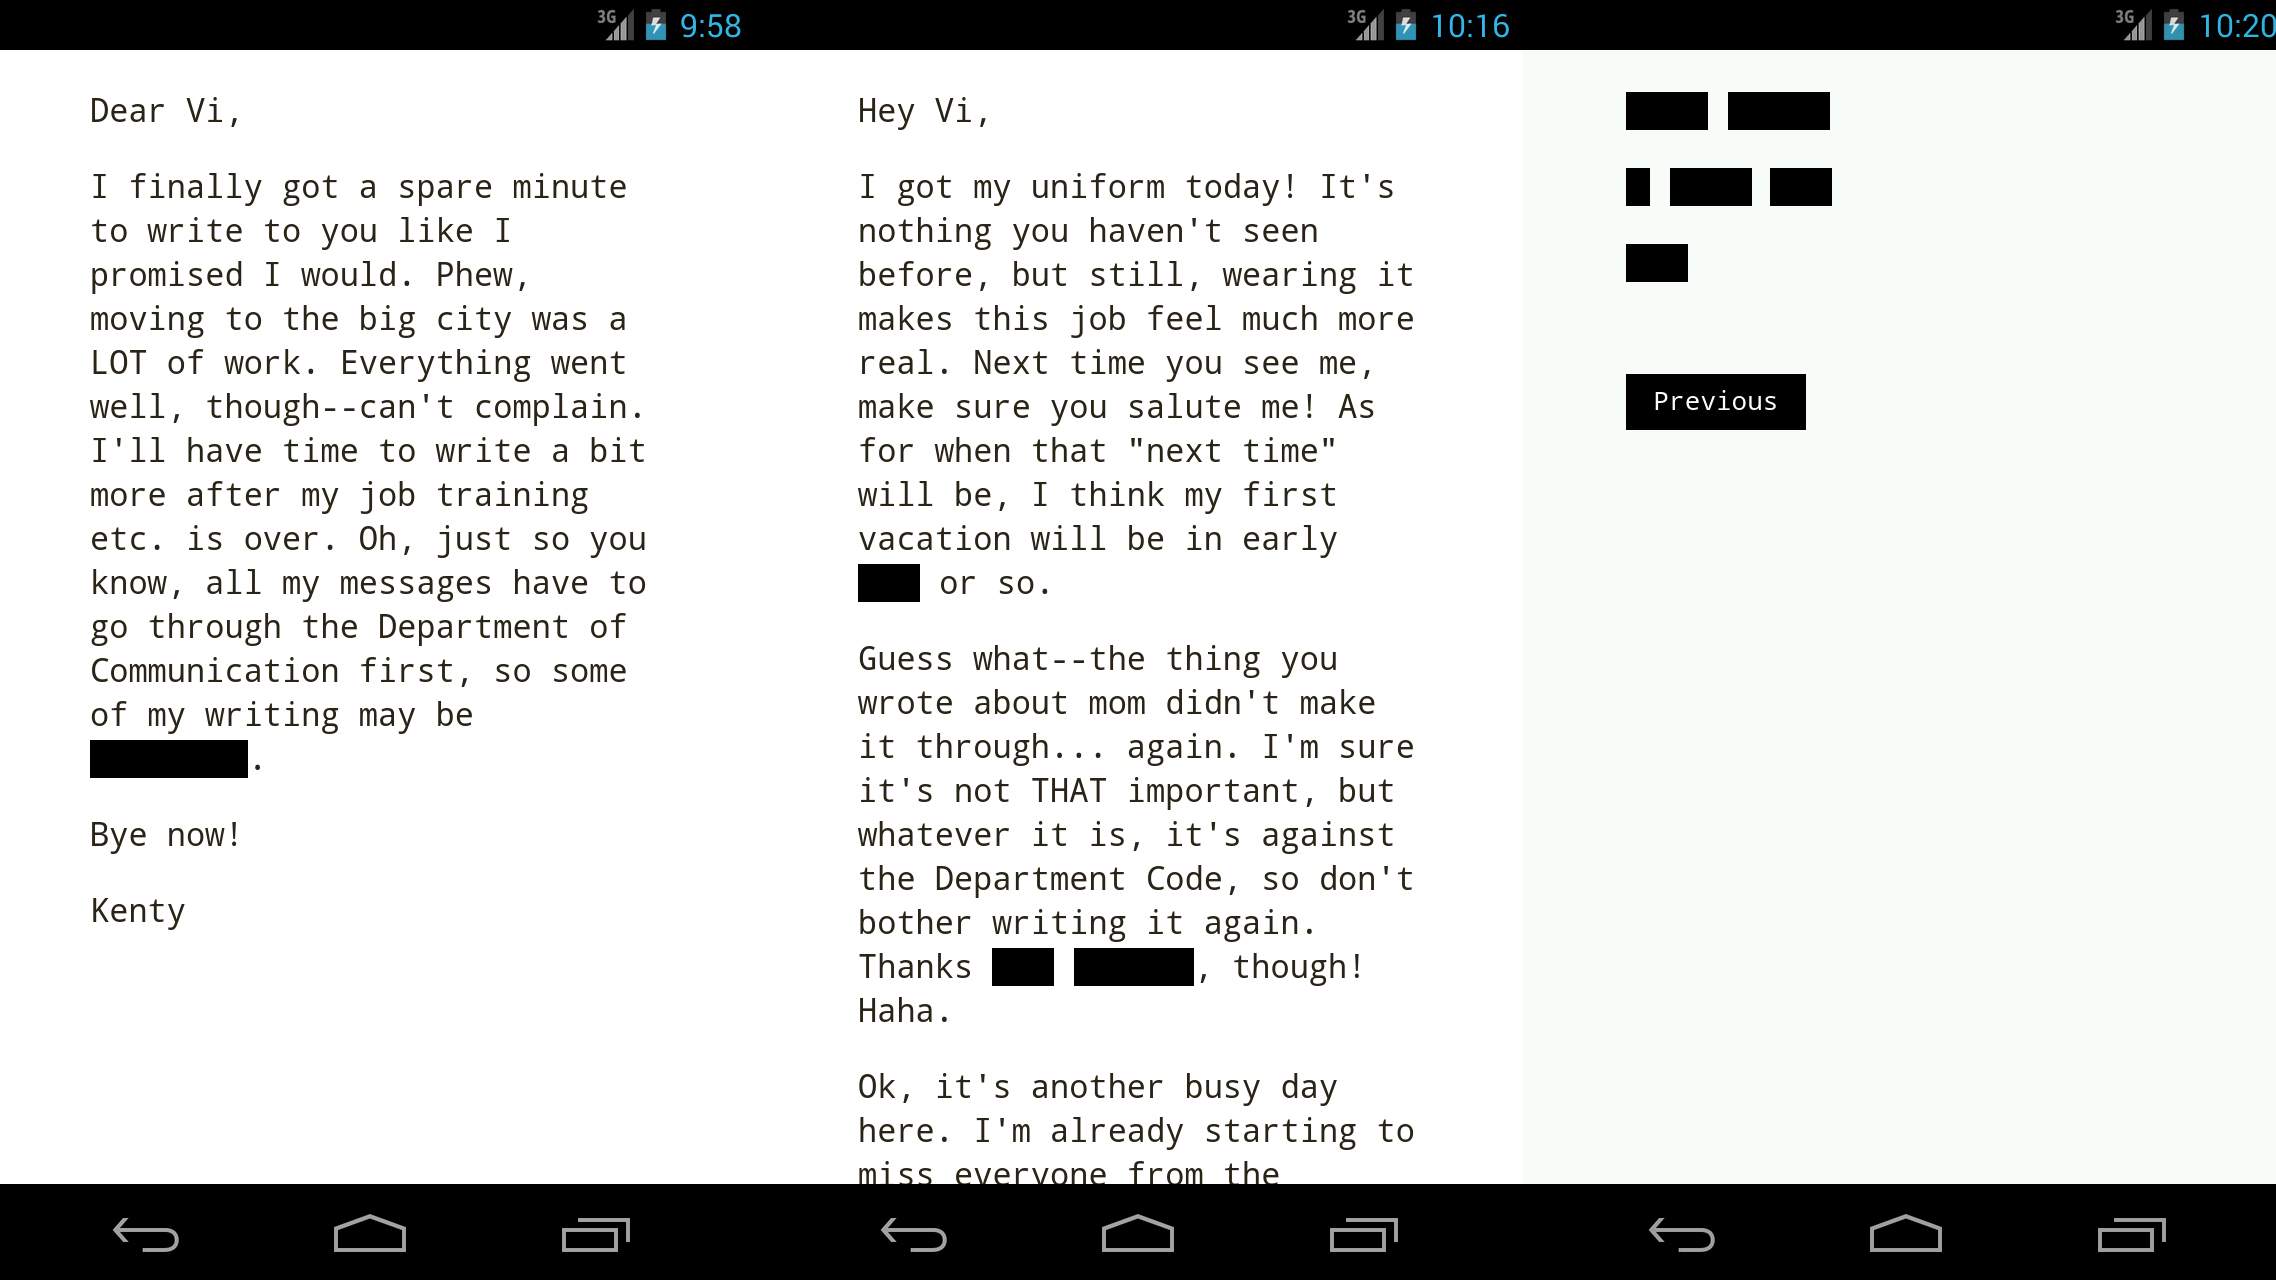The height and width of the screenshot is (1280, 2276).
Task: Click the Previous button
Action: coord(1715,402)
